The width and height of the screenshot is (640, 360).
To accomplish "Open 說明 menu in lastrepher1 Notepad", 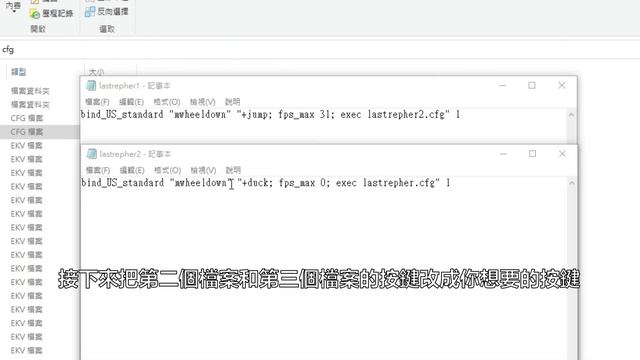I will pos(233,102).
